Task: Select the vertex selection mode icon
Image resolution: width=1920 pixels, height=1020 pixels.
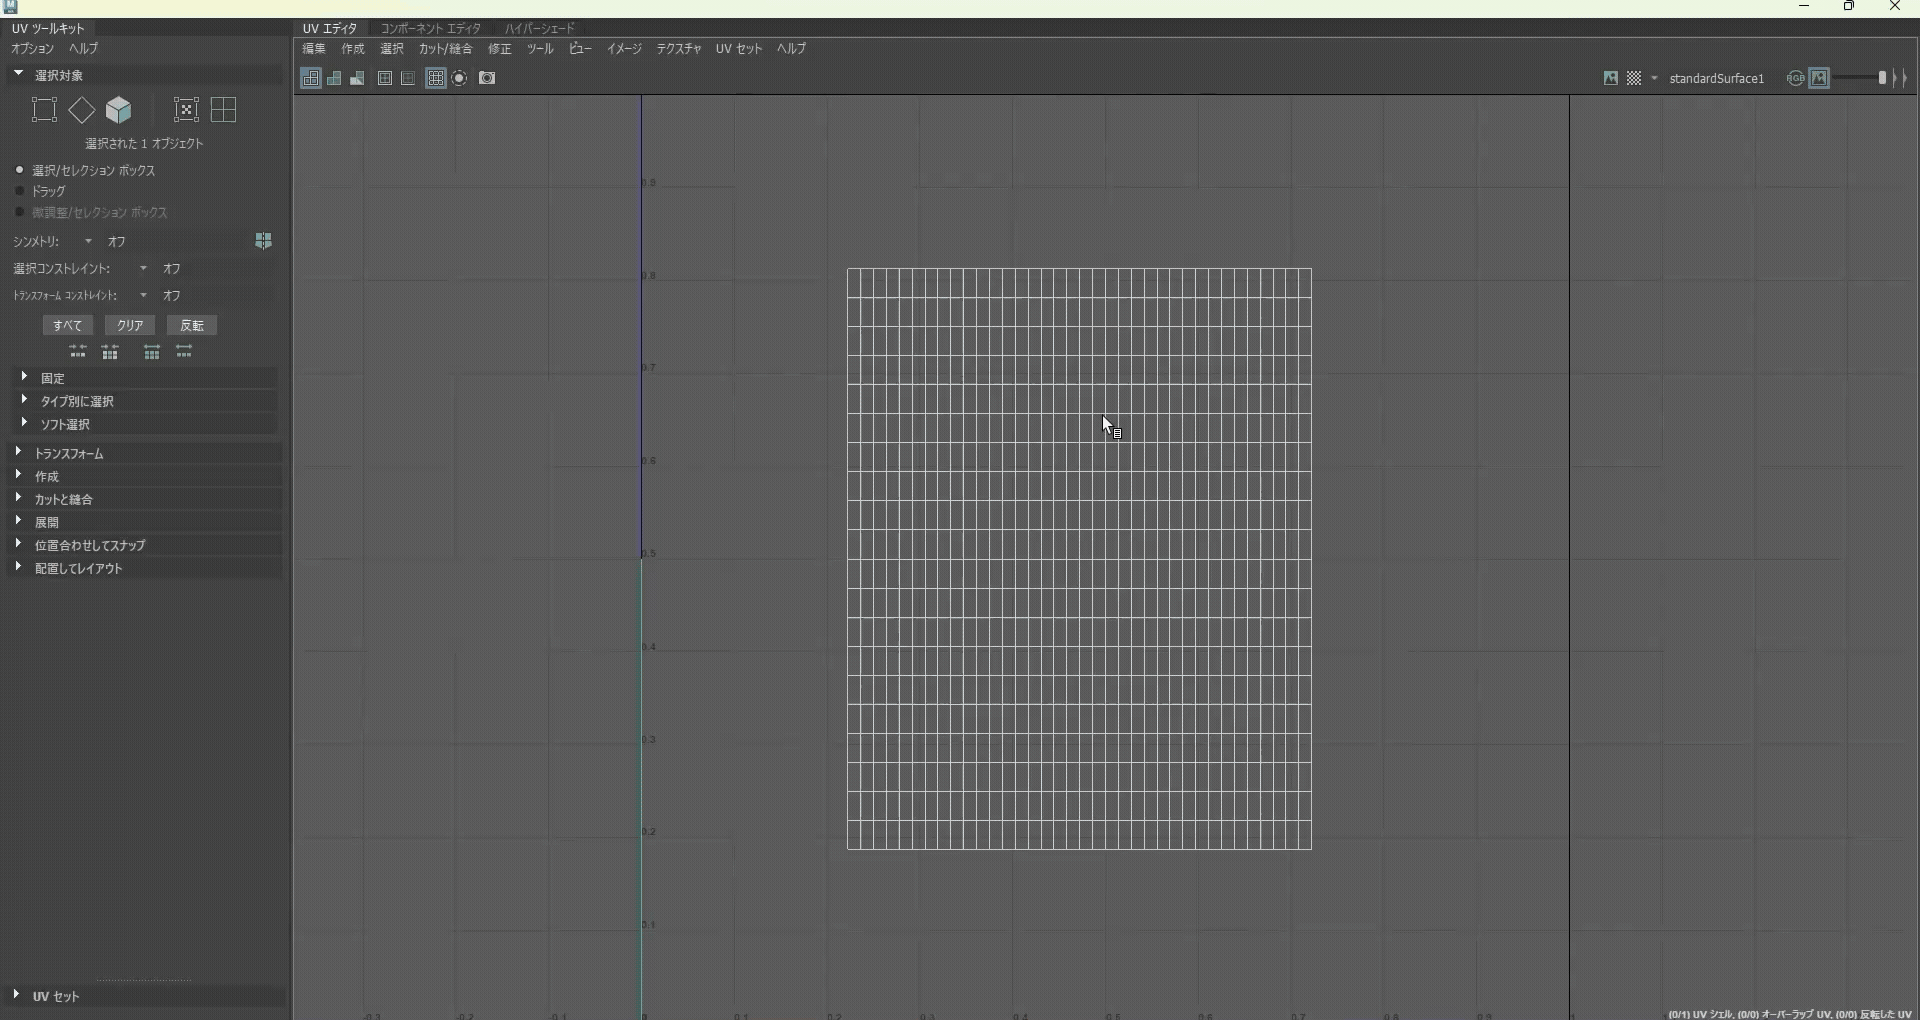Action: click(x=44, y=110)
